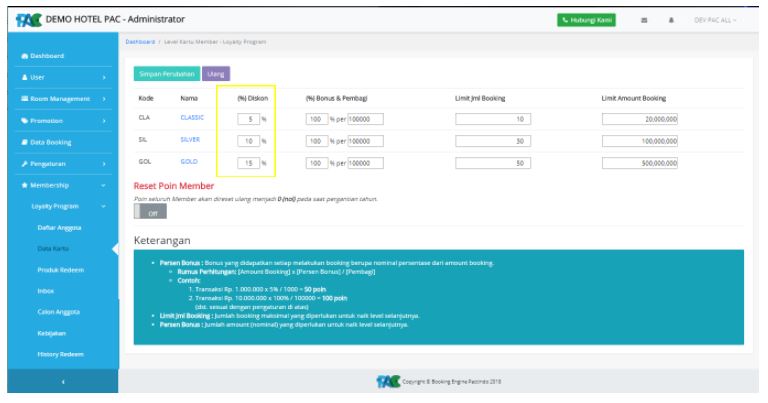Viewport: 768px width, 403px height.
Task: Collapse the sidebar with the bottom arrow
Action: click(x=63, y=381)
